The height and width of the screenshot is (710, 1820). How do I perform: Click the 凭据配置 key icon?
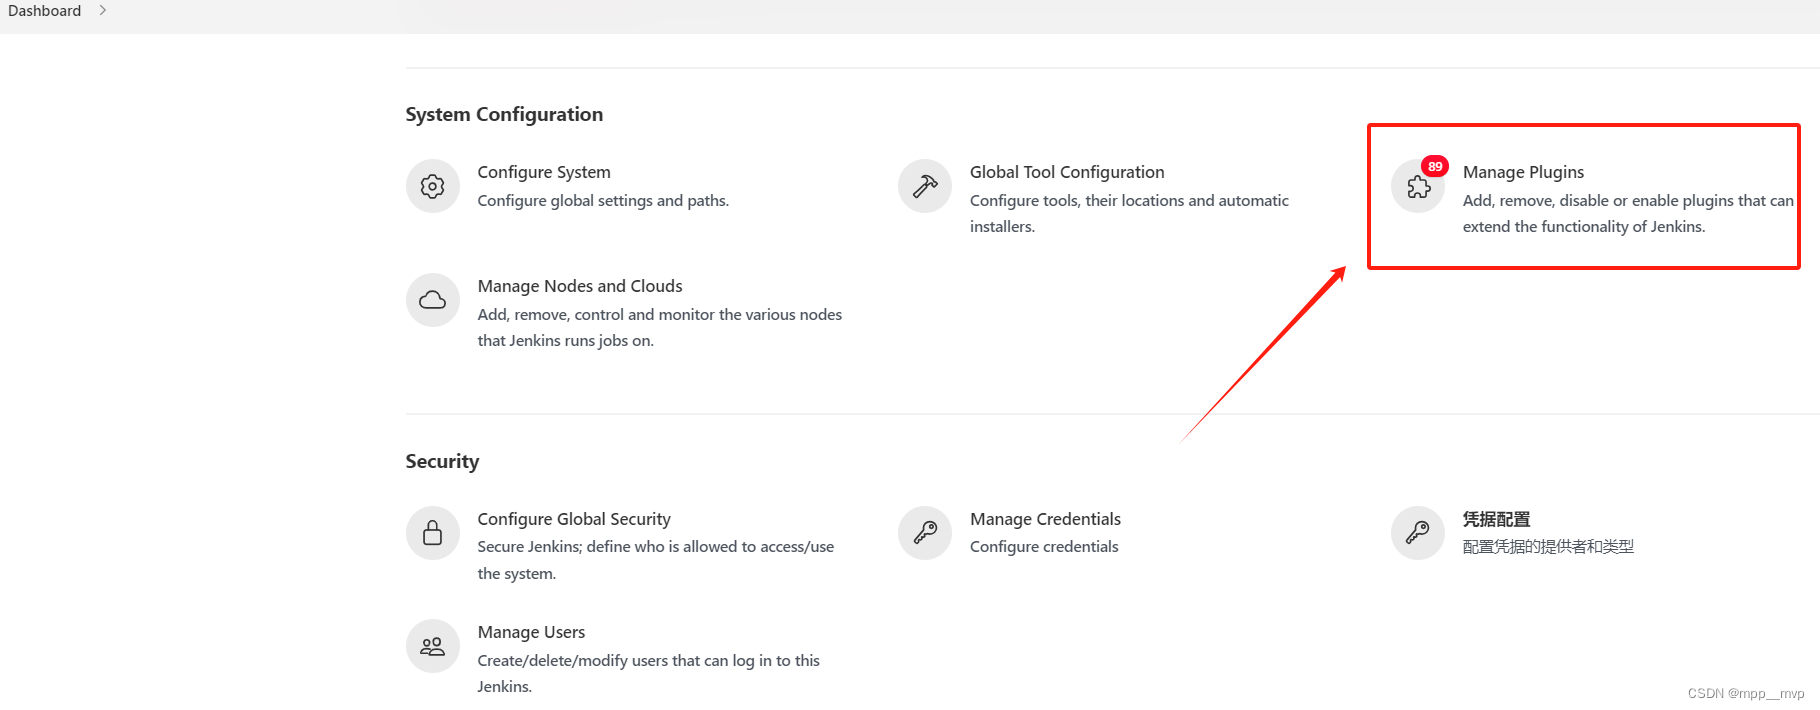click(x=1418, y=533)
